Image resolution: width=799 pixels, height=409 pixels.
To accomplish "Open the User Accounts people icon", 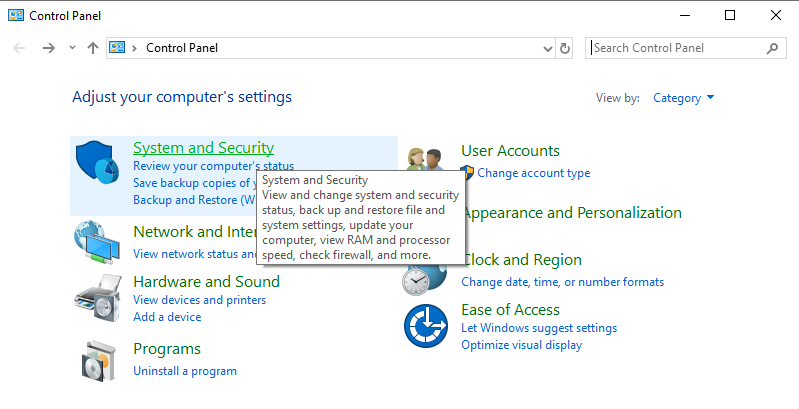I will (425, 159).
